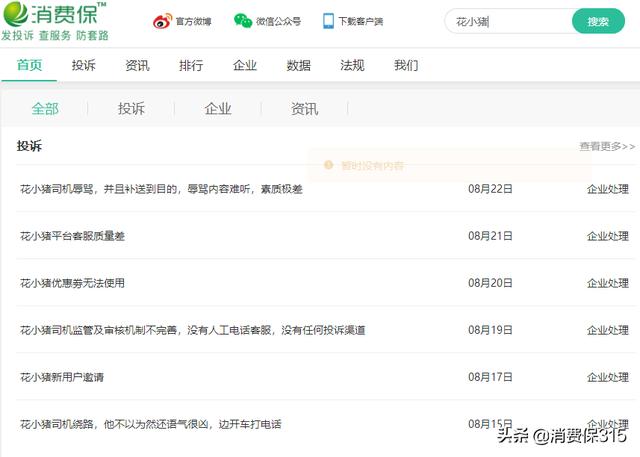Click the 08月19日 date
The height and width of the screenshot is (457, 640).
click(x=490, y=330)
